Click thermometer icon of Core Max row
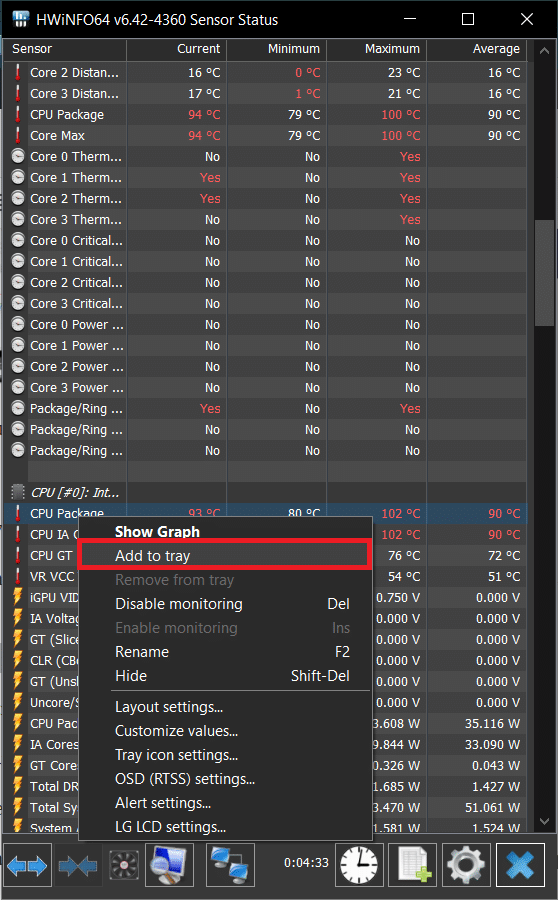558x900 pixels. pos(18,135)
